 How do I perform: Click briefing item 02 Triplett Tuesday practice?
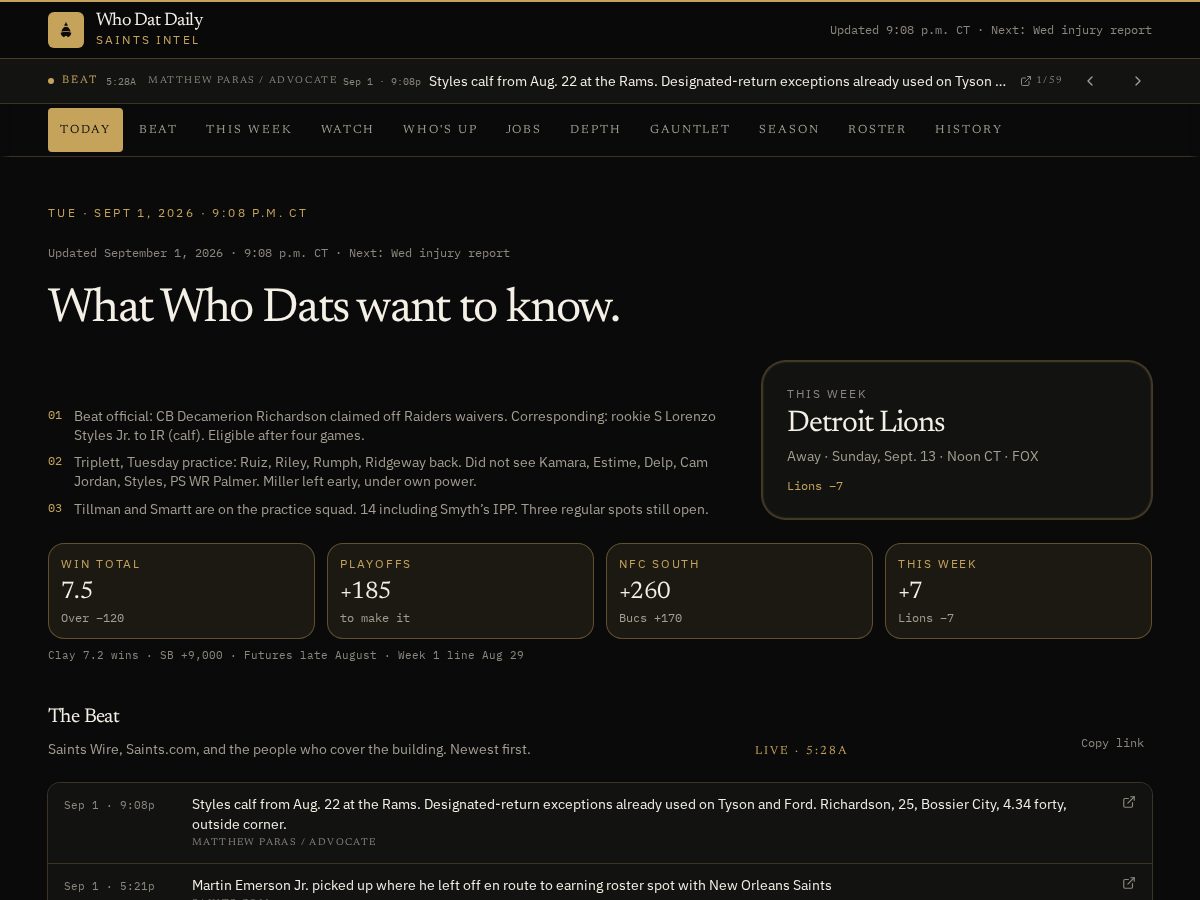382,472
